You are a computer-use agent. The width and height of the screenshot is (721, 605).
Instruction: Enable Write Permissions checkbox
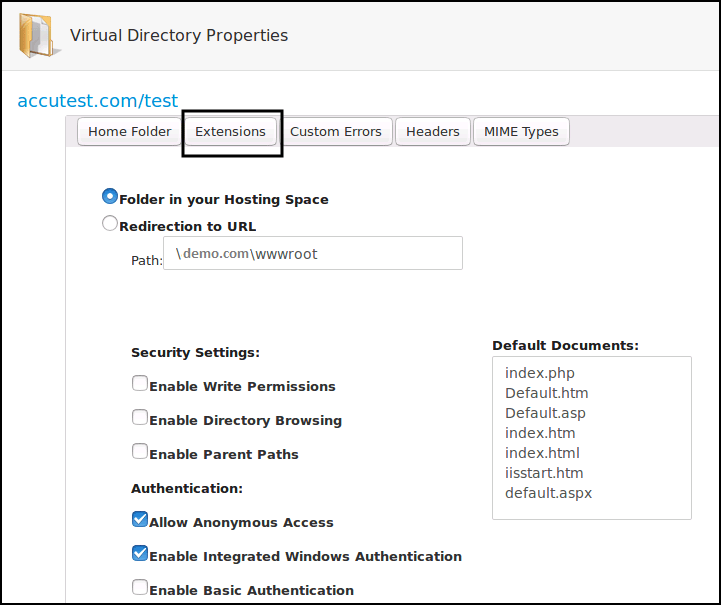point(140,384)
